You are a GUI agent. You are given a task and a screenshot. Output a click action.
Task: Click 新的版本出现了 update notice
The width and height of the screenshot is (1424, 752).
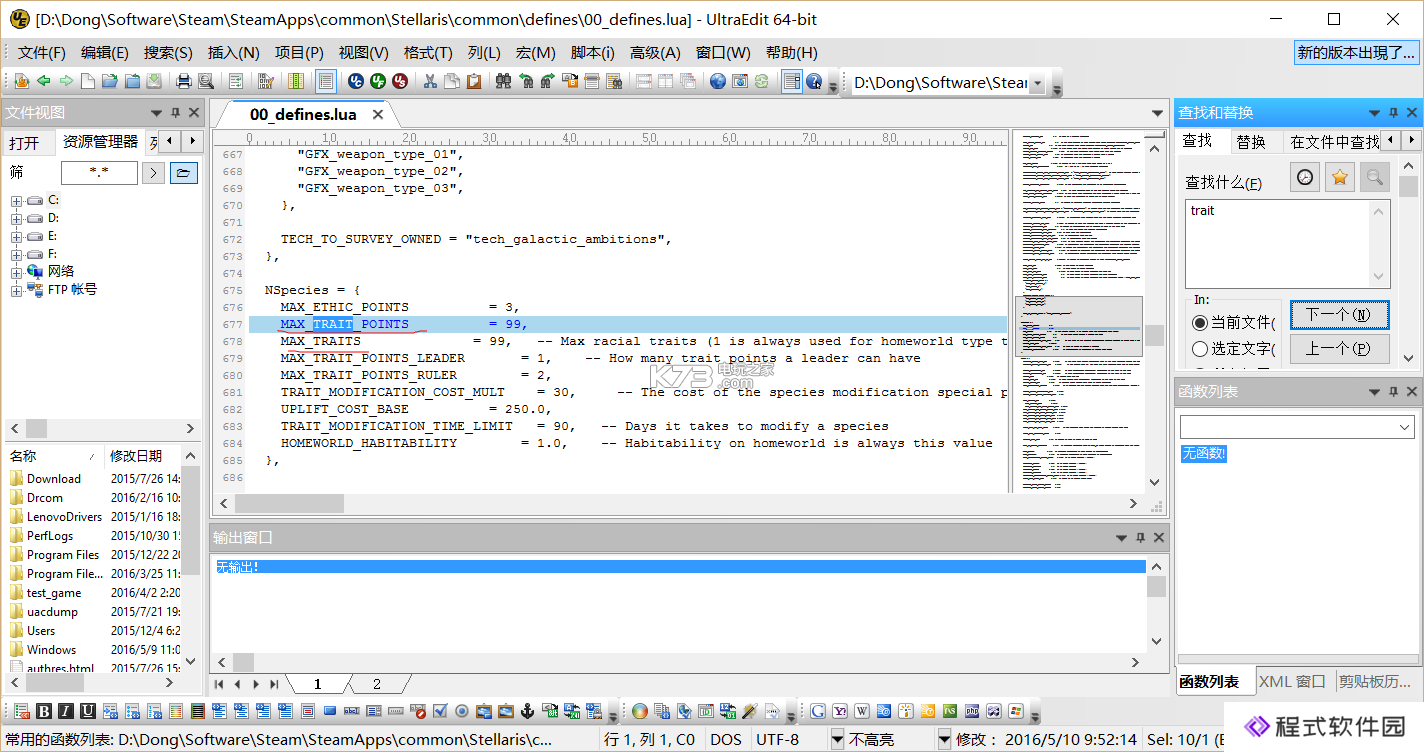coord(1356,53)
